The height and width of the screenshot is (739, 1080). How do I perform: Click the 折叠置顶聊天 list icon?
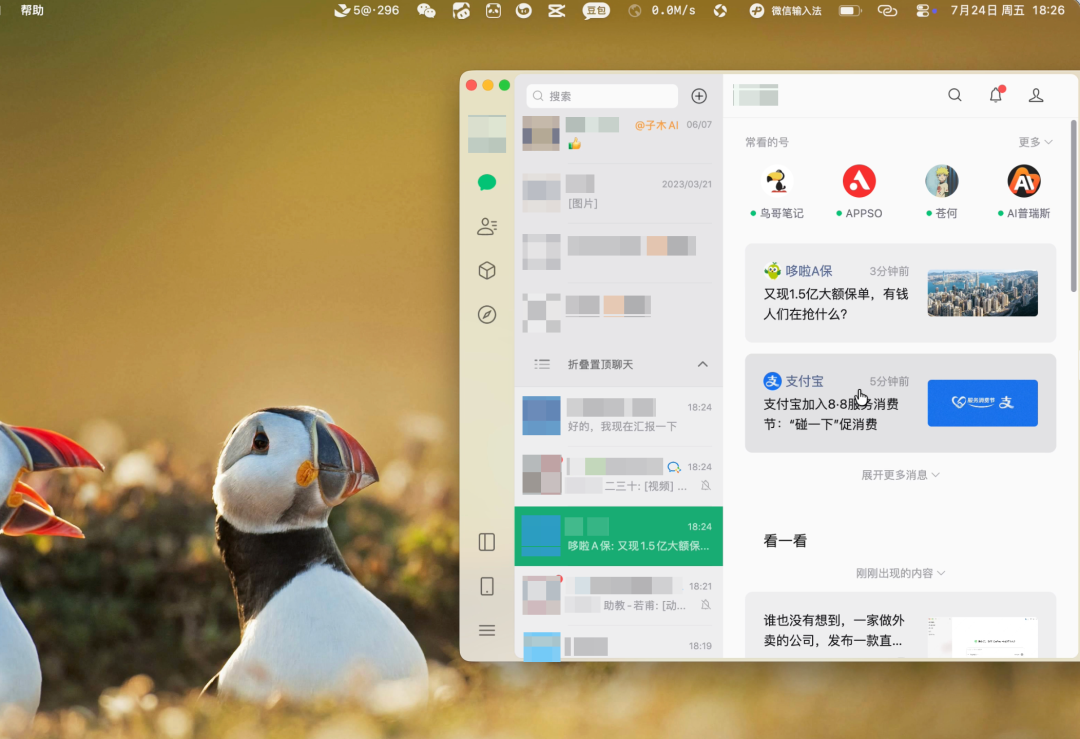click(542, 364)
